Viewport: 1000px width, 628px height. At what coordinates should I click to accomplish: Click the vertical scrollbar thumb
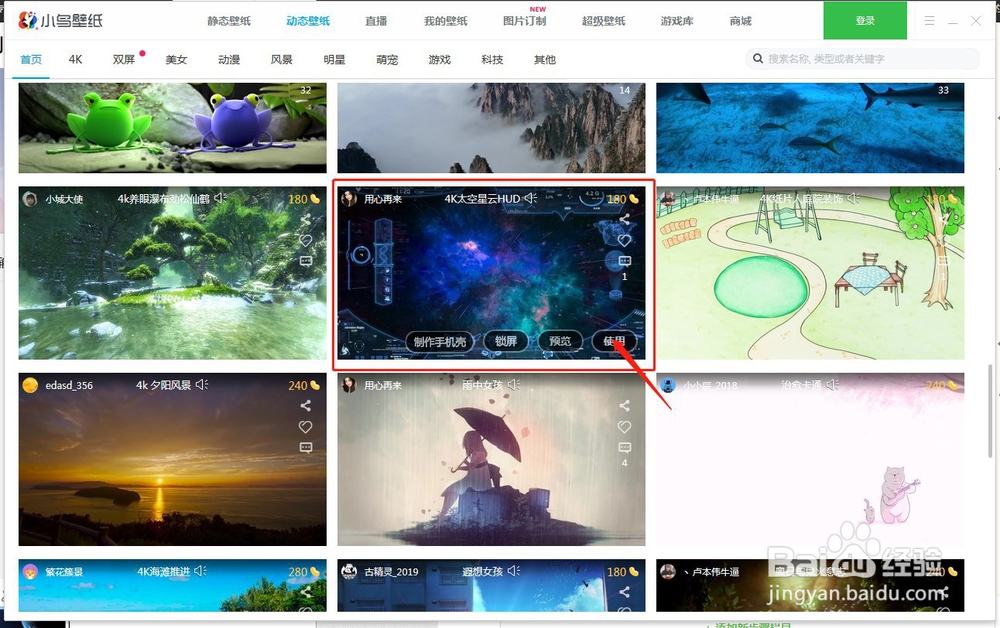click(x=990, y=411)
